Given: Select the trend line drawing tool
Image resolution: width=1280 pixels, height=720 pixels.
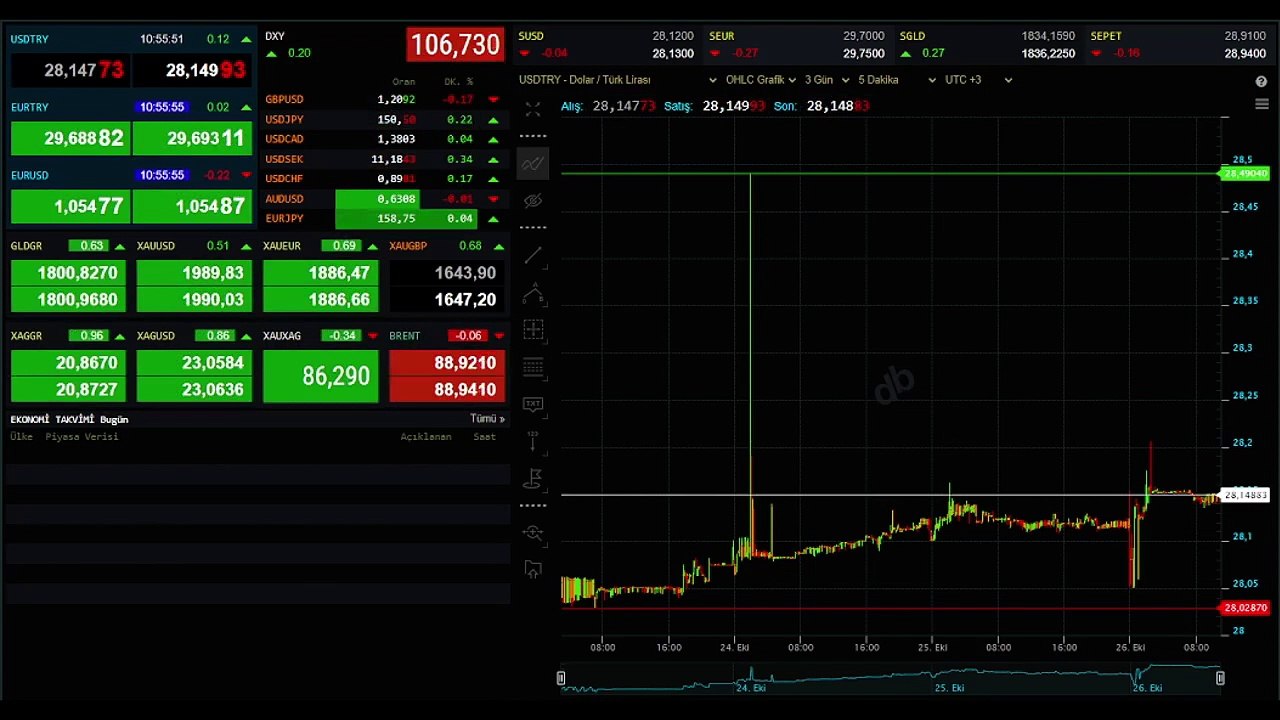Looking at the screenshot, I should [533, 256].
